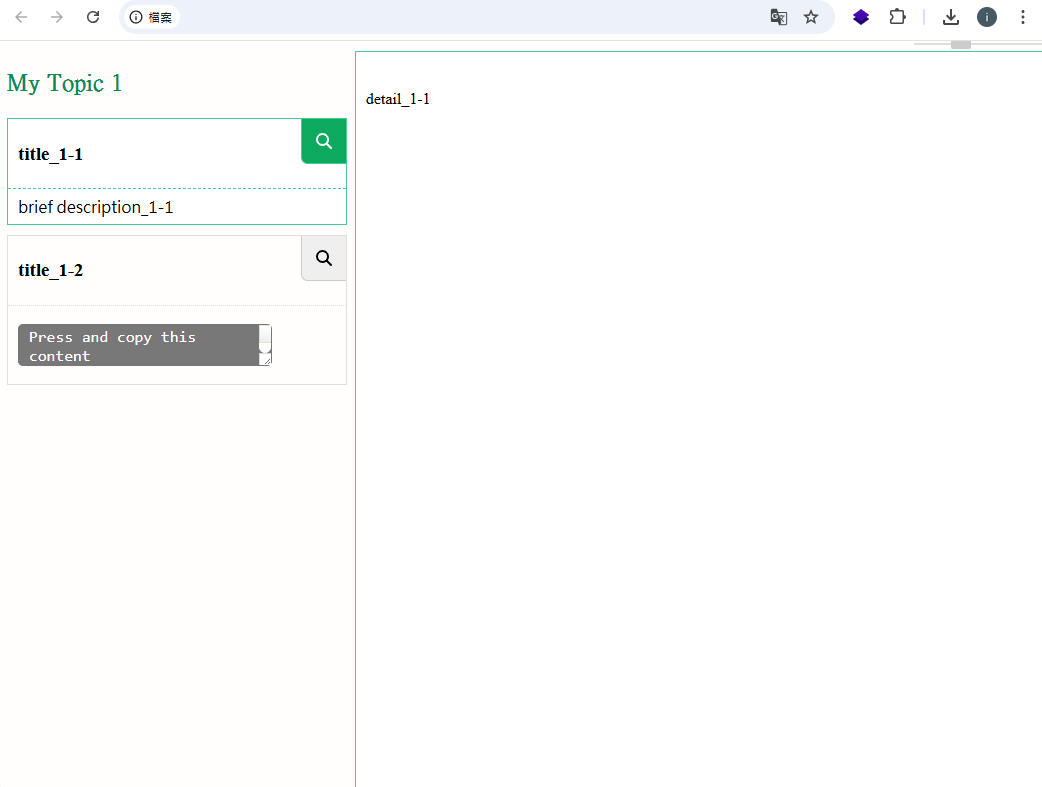Open the user profile avatar
The height and width of the screenshot is (787, 1042).
987,17
